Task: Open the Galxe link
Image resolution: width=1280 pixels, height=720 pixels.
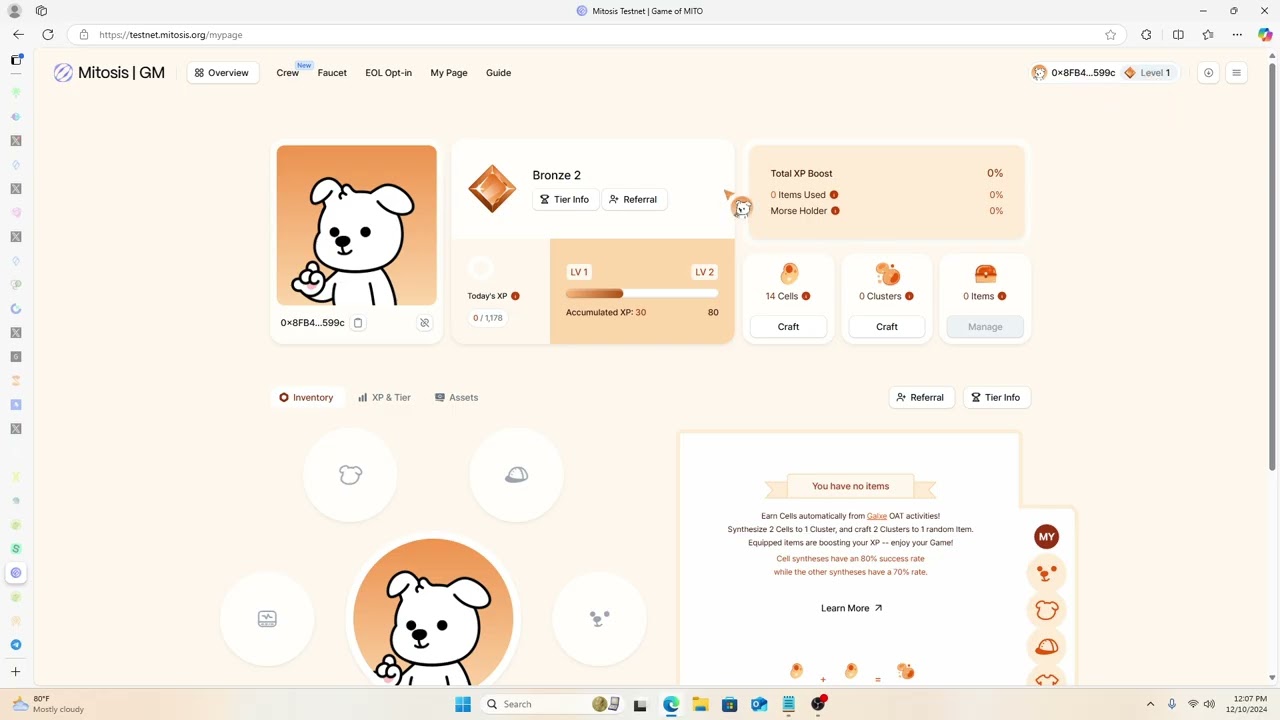Action: 877,516
